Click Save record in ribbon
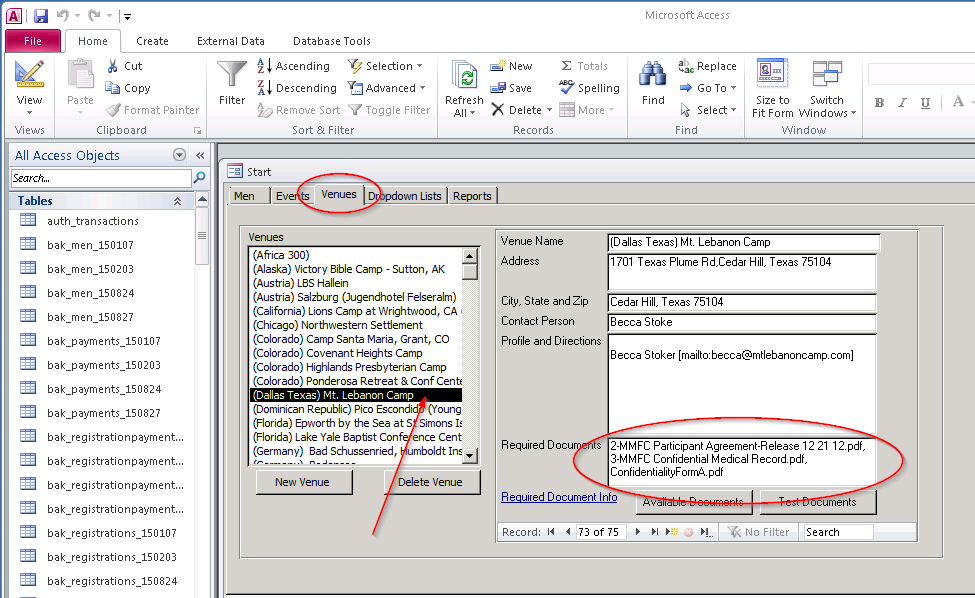 511,88
